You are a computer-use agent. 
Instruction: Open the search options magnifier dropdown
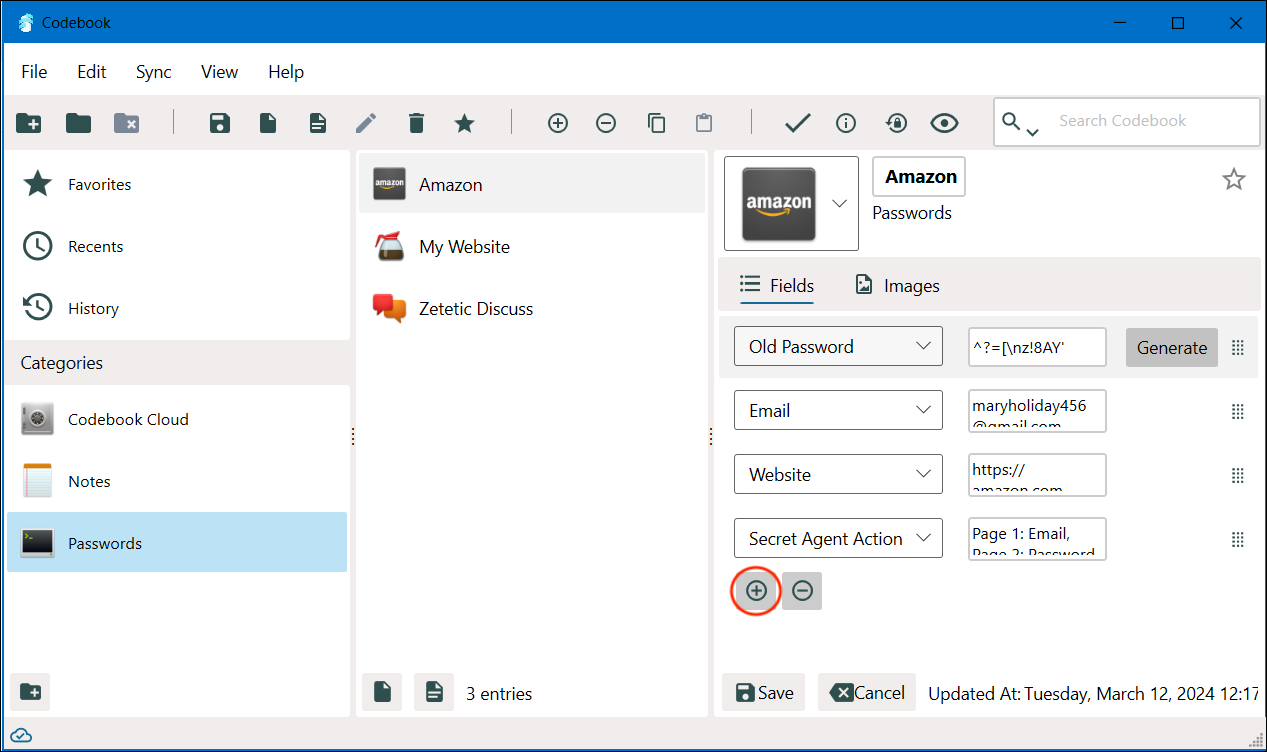coord(1020,123)
